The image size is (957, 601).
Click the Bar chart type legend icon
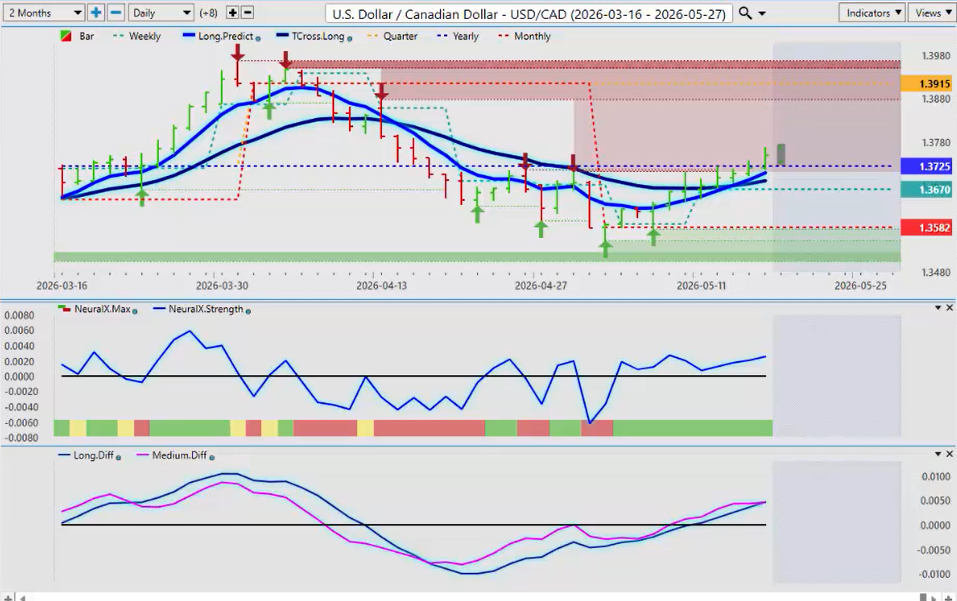66,37
